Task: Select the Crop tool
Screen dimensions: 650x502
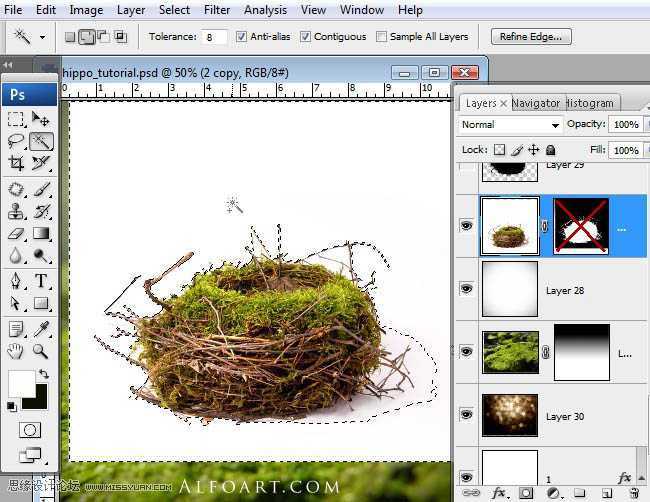Action: 16,163
